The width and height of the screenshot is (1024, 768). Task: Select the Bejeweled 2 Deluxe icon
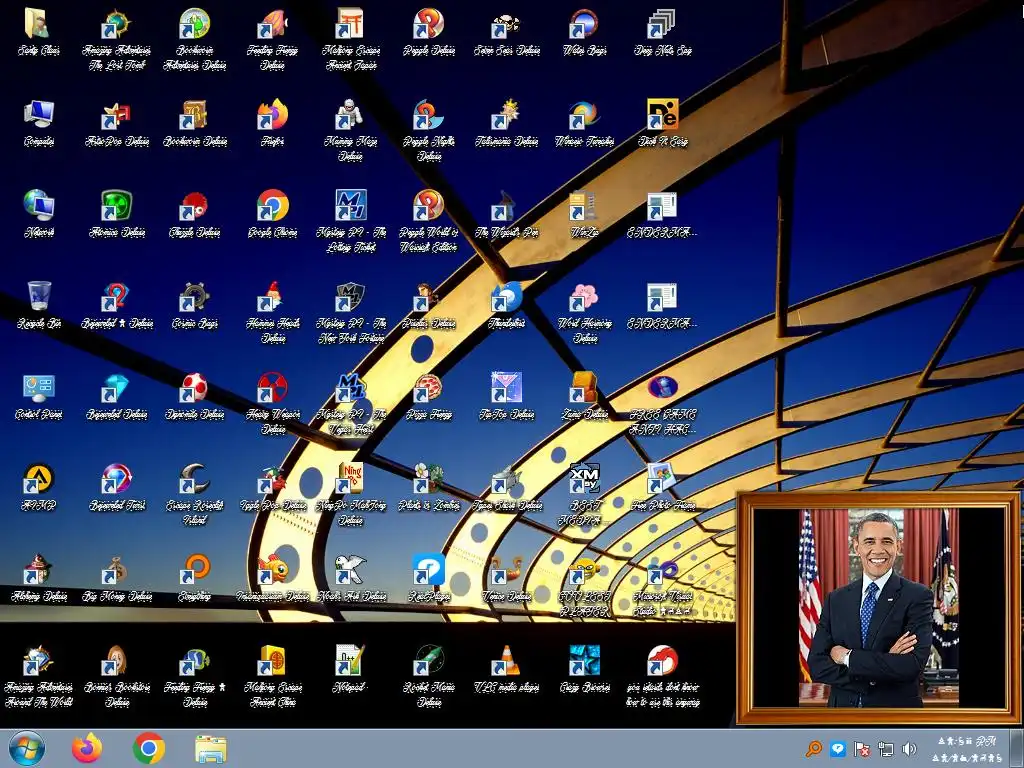tap(116, 304)
